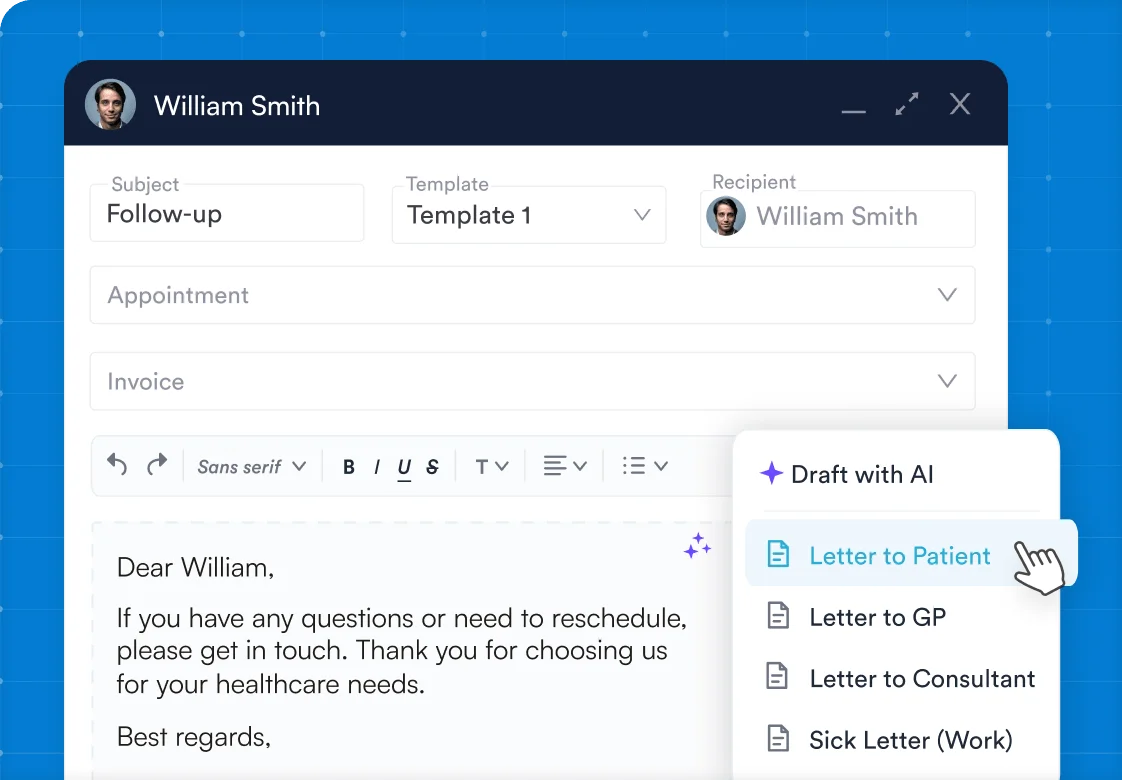This screenshot has height=780, width=1122.
Task: Select Letter to Patient option
Action: [911, 553]
